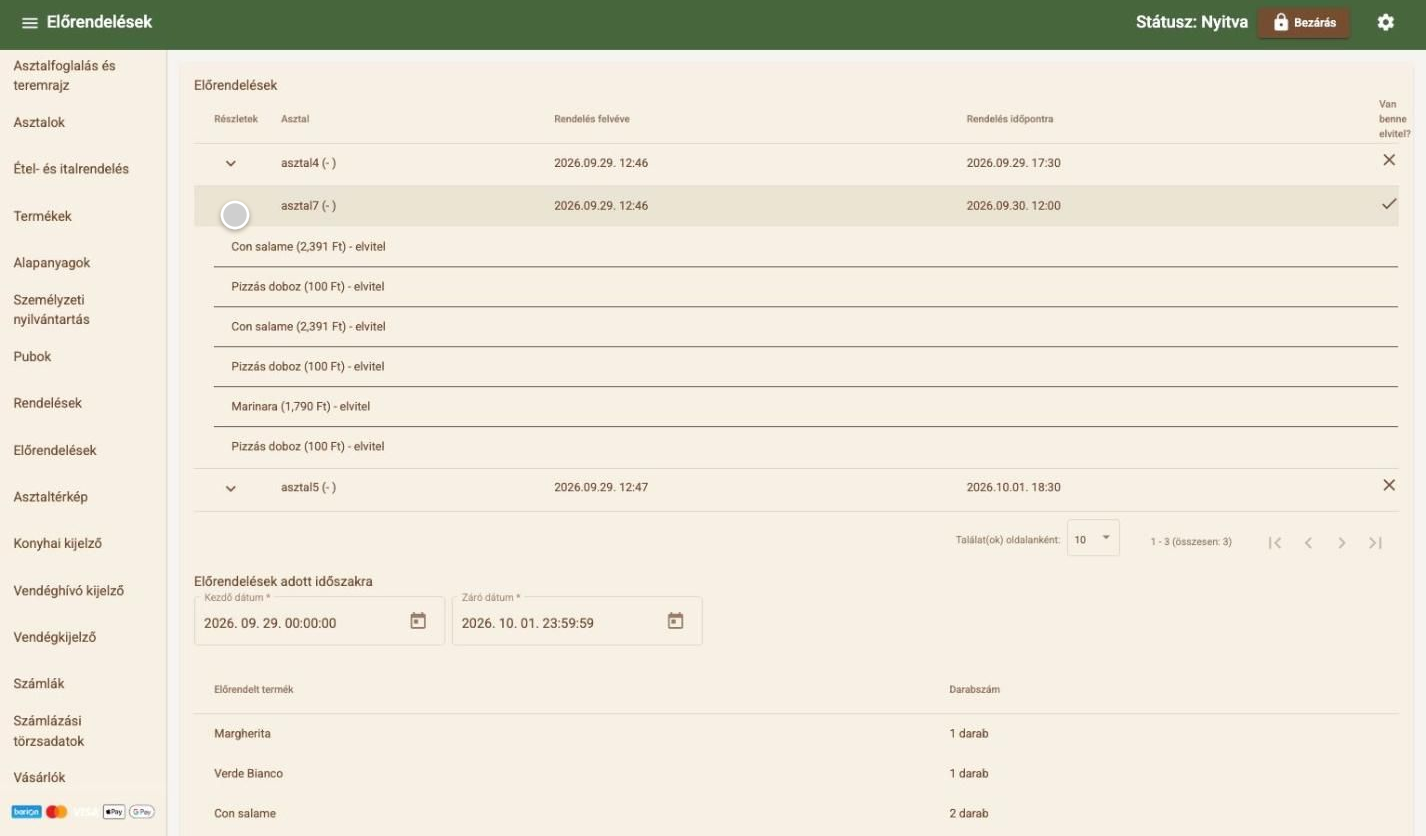This screenshot has width=1426, height=836.
Task: Go to the Számlák sidebar item
Action: click(x=39, y=684)
